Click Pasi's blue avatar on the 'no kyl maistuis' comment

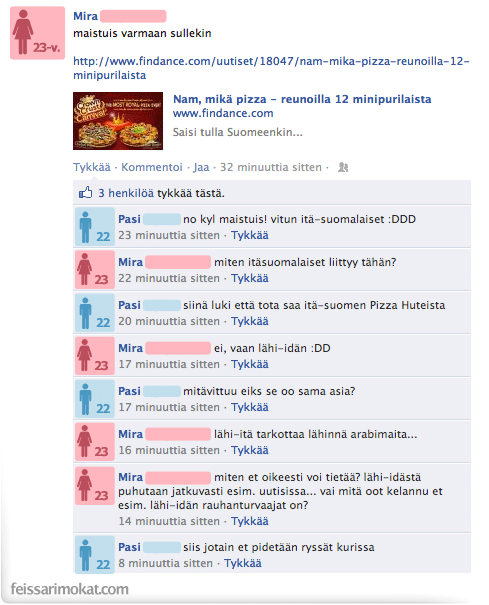tap(95, 226)
